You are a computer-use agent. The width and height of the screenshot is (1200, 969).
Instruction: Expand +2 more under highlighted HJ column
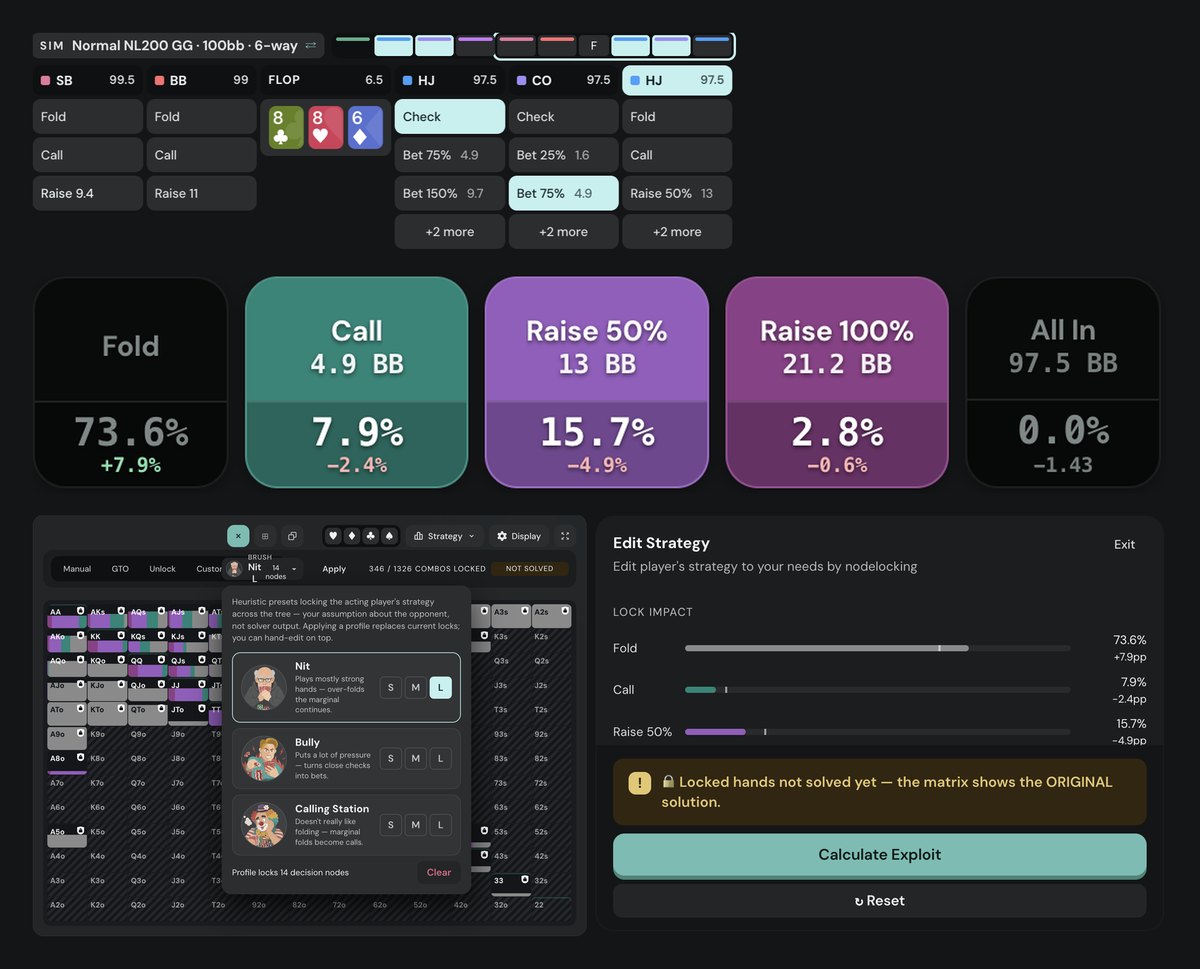click(x=677, y=231)
